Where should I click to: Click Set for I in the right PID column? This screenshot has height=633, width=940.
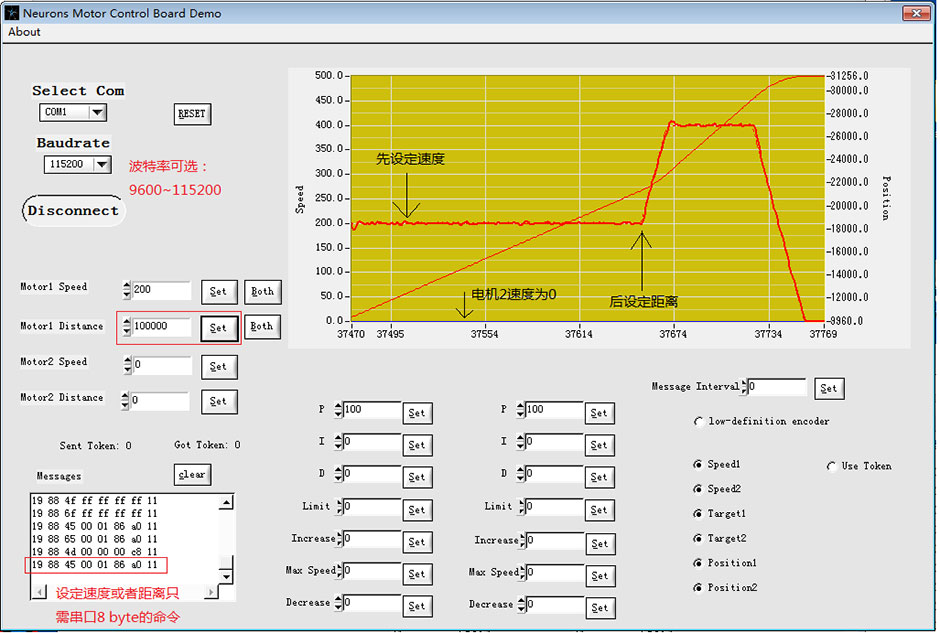[599, 445]
